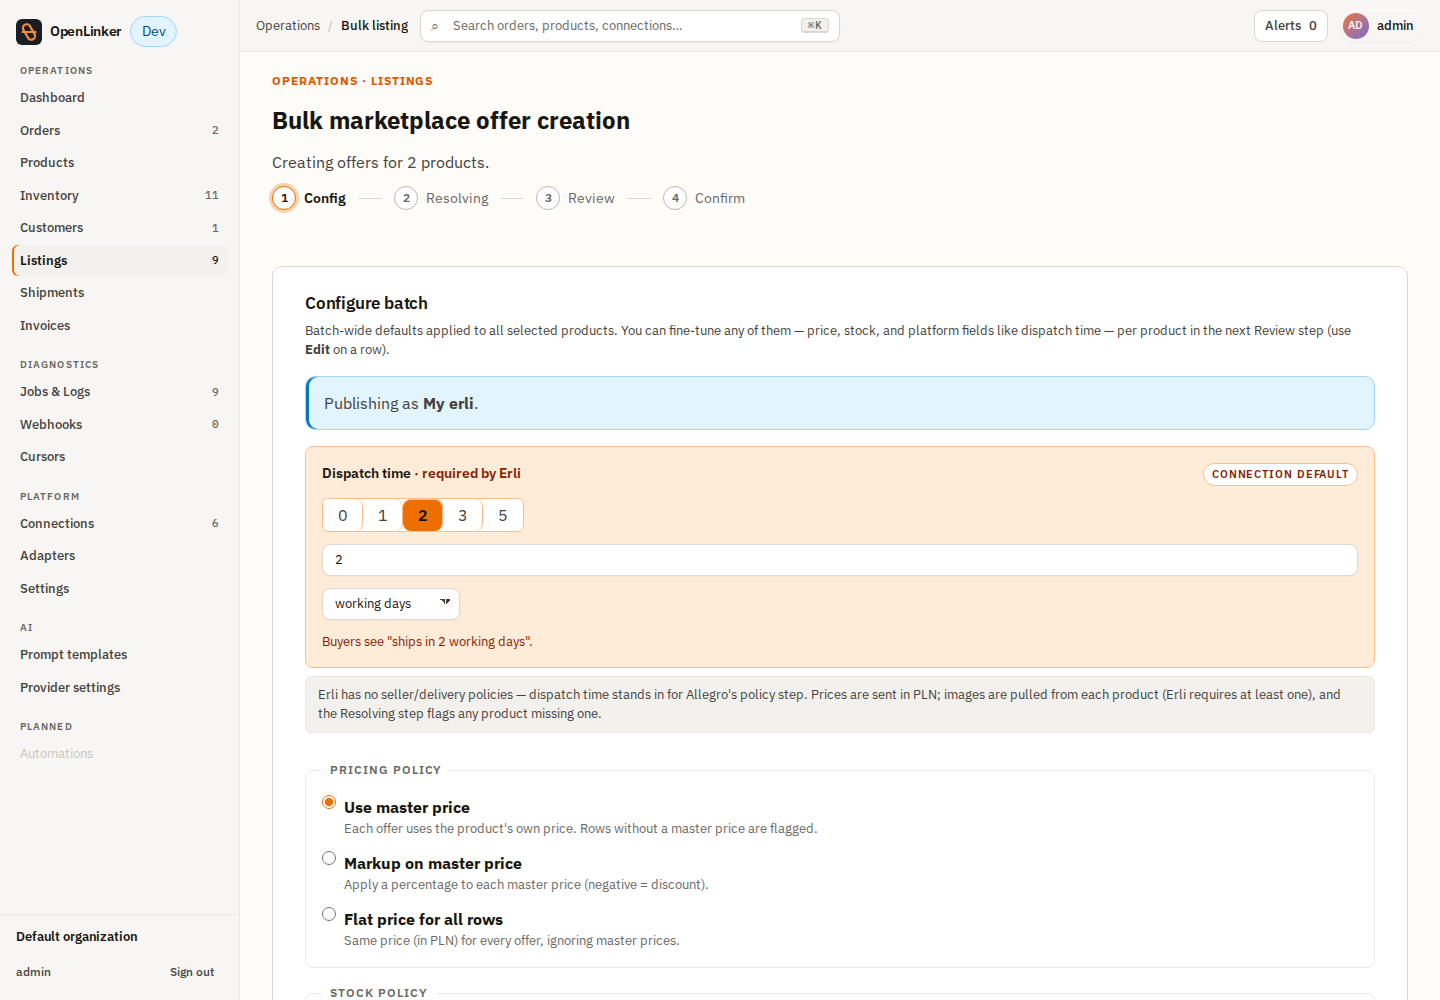
Task: Click Default organization label
Action: click(77, 937)
